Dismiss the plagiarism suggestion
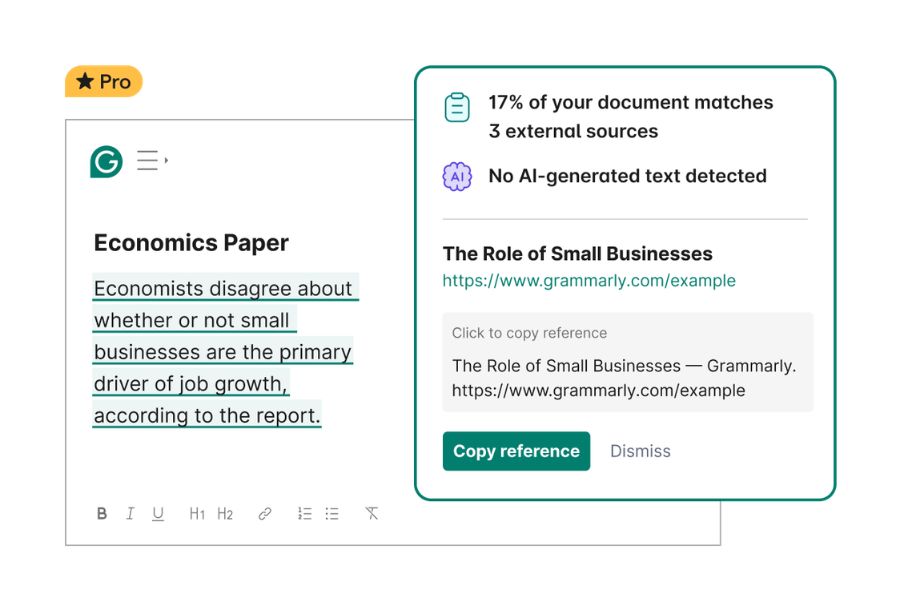The width and height of the screenshot is (900, 600). point(640,451)
